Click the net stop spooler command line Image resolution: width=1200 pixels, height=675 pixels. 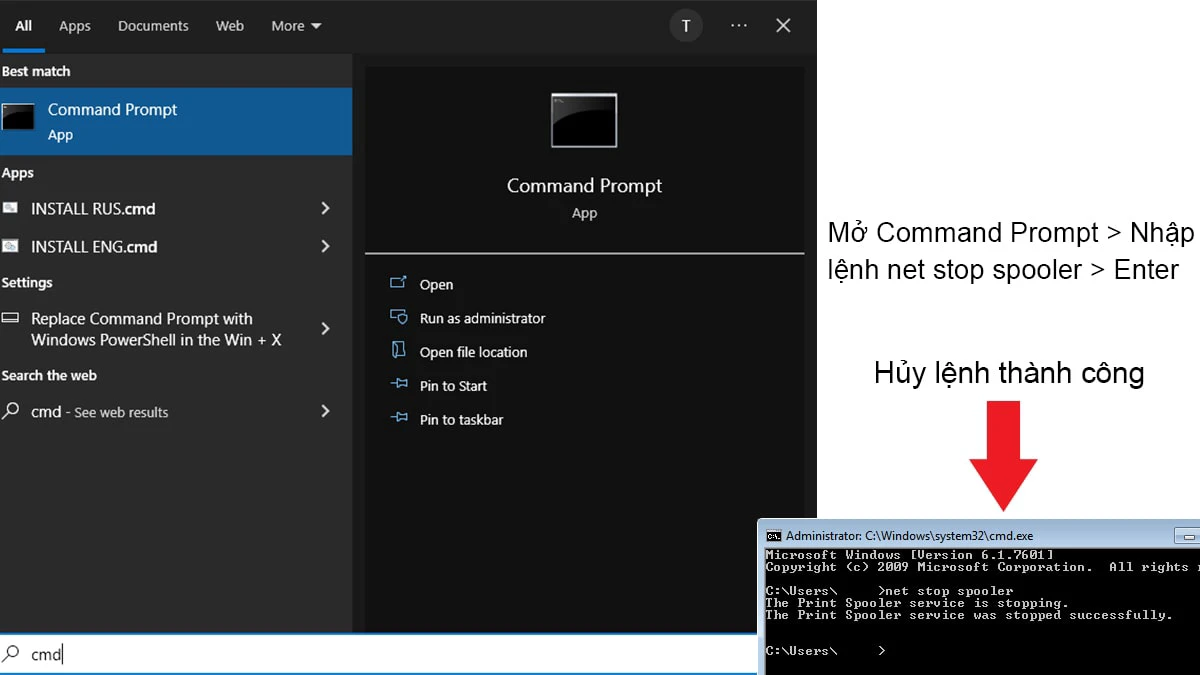[x=889, y=591]
